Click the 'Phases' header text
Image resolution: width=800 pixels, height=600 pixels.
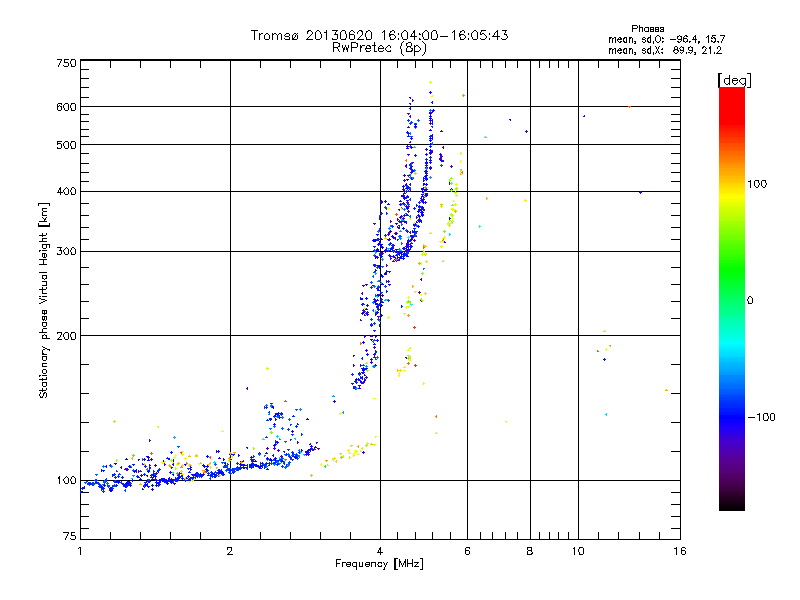647,29
